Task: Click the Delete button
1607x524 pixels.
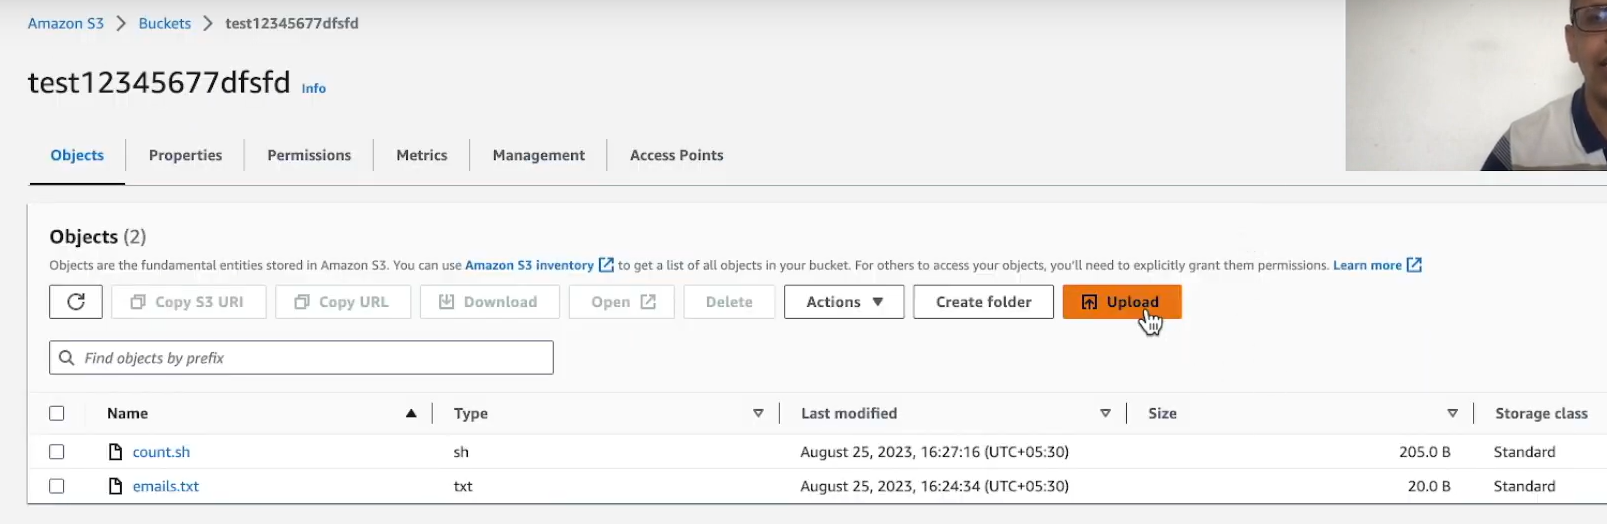Action: click(729, 302)
